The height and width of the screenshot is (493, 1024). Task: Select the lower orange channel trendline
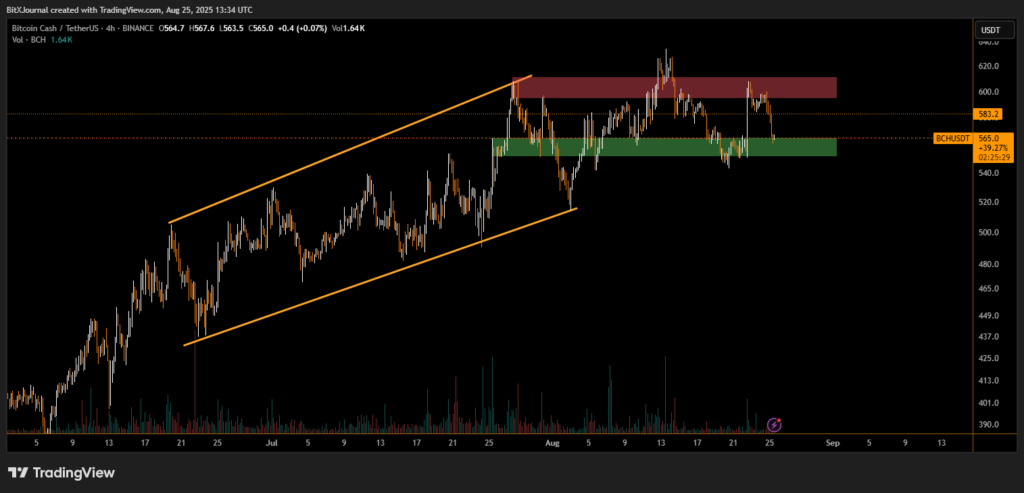point(380,277)
